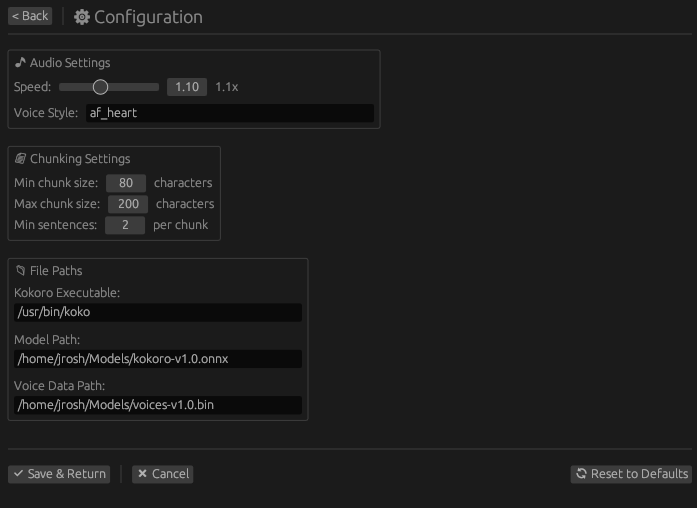Select the Max chunk size field

click(128, 204)
